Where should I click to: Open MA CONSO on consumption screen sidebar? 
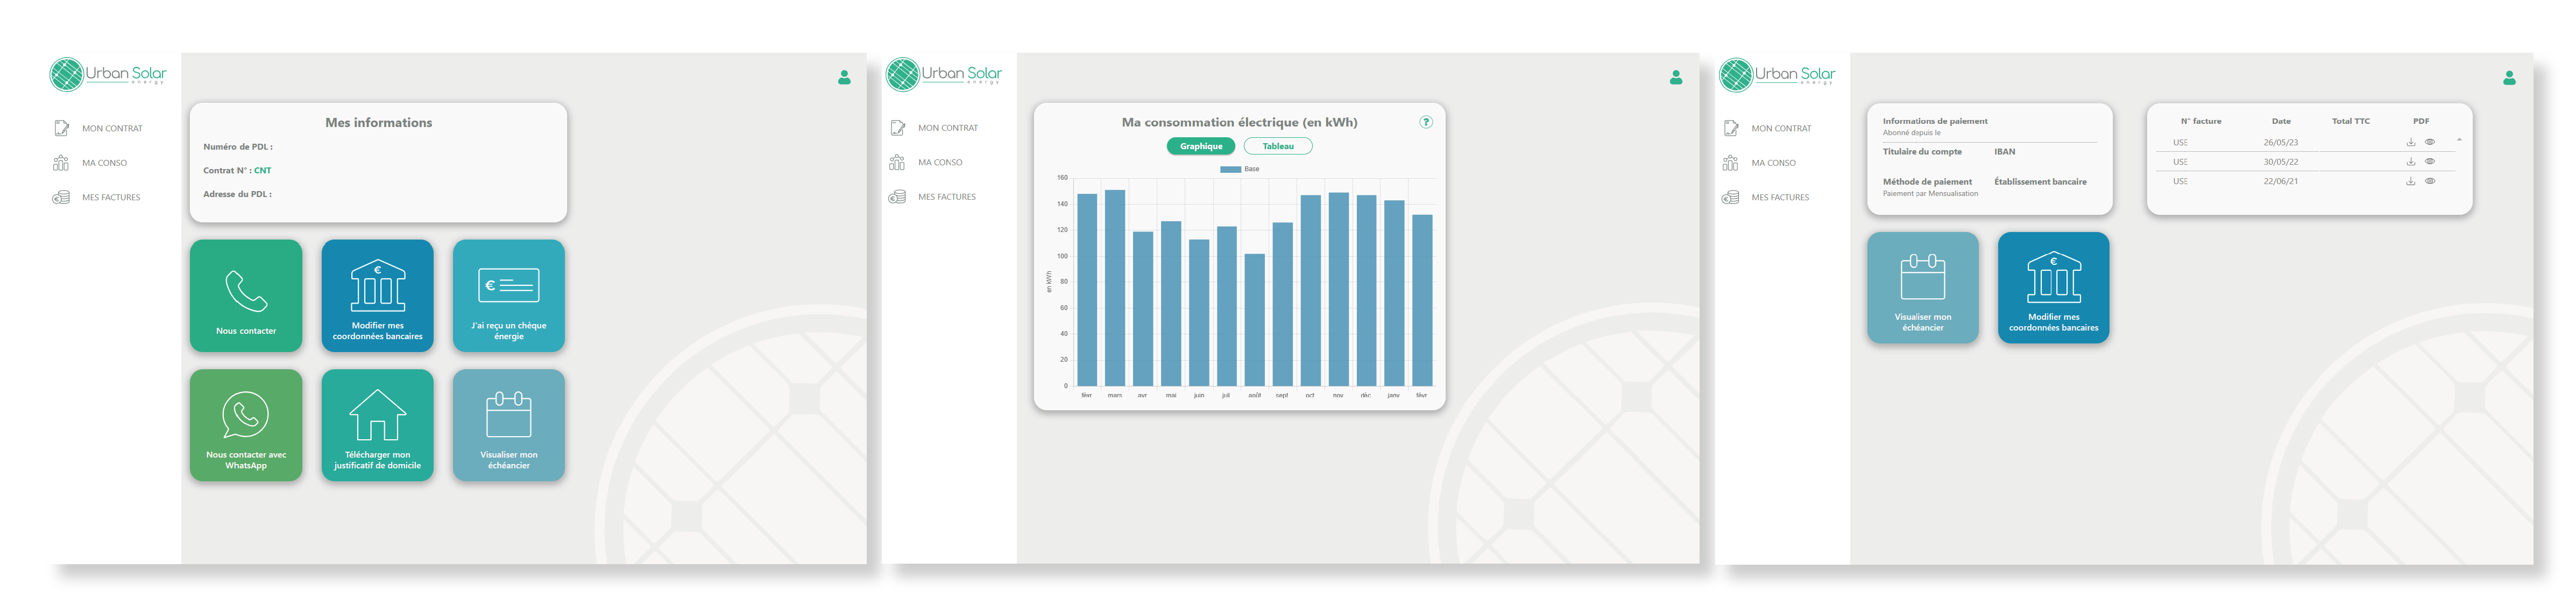[926, 162]
